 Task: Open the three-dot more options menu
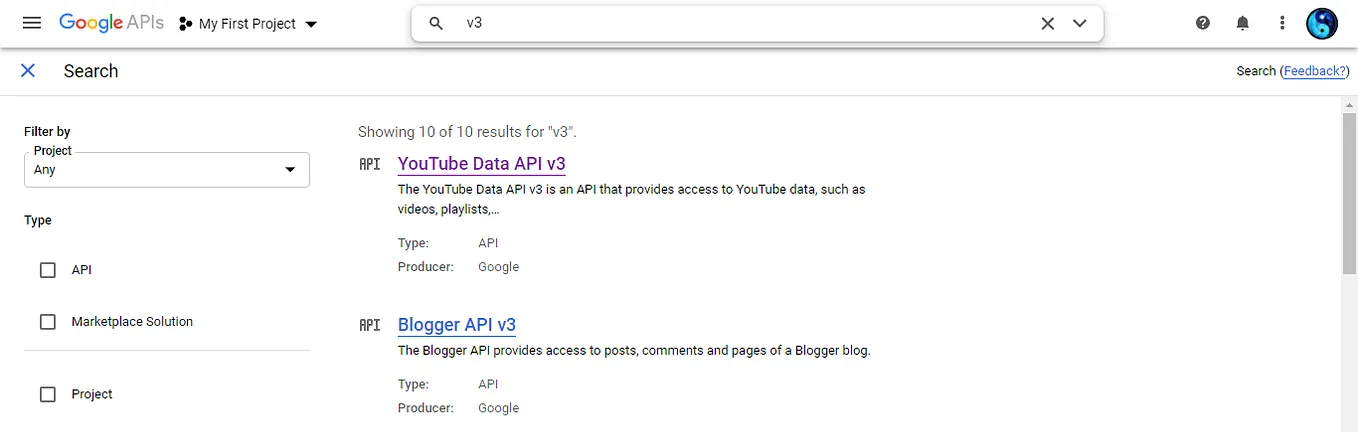coord(1282,23)
